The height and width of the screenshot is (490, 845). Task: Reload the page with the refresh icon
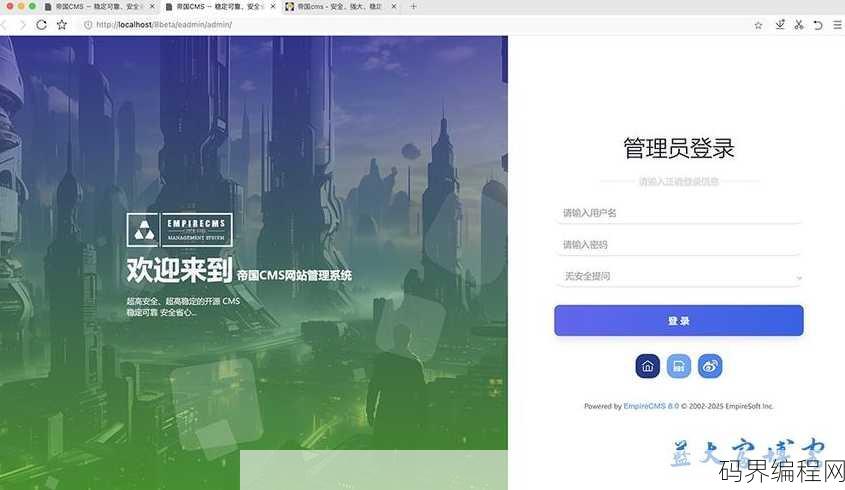pos(41,25)
